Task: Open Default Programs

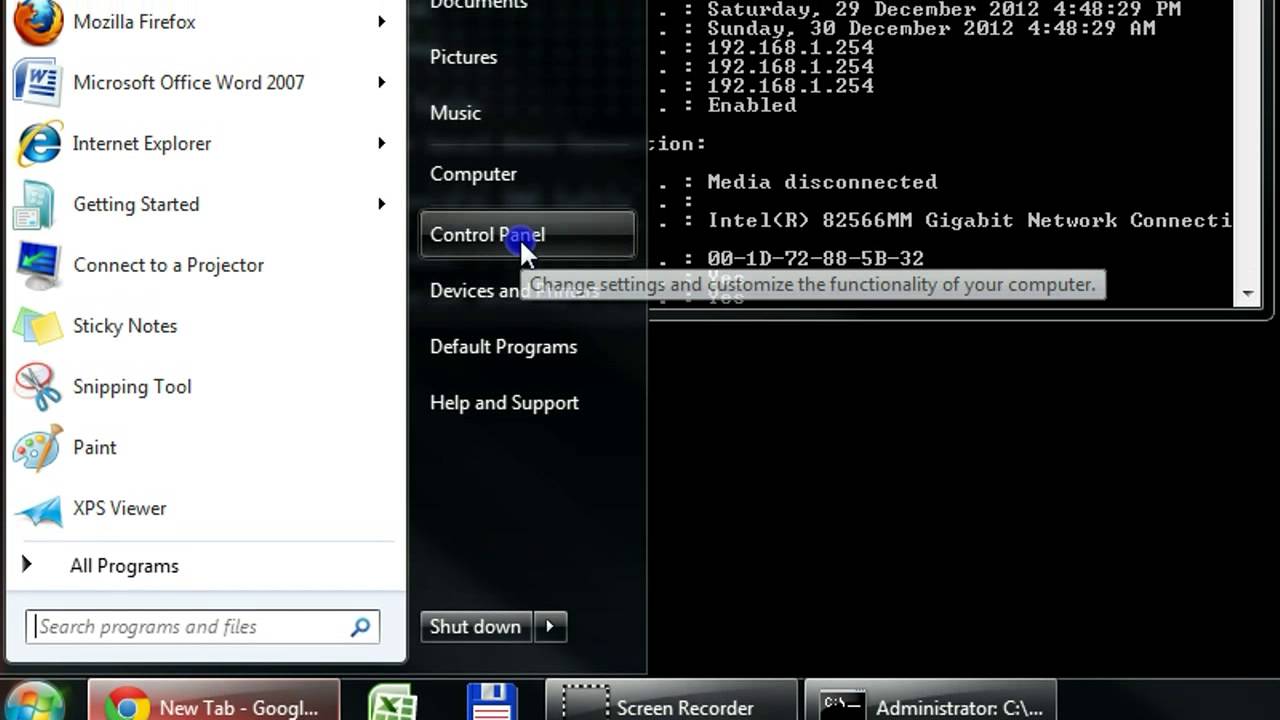Action: click(x=503, y=347)
